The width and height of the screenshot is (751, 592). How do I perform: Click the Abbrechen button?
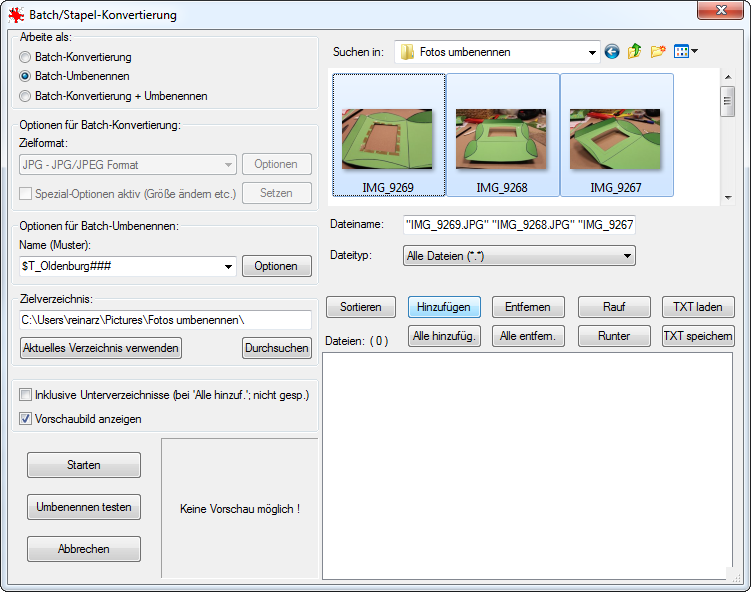click(x=84, y=549)
